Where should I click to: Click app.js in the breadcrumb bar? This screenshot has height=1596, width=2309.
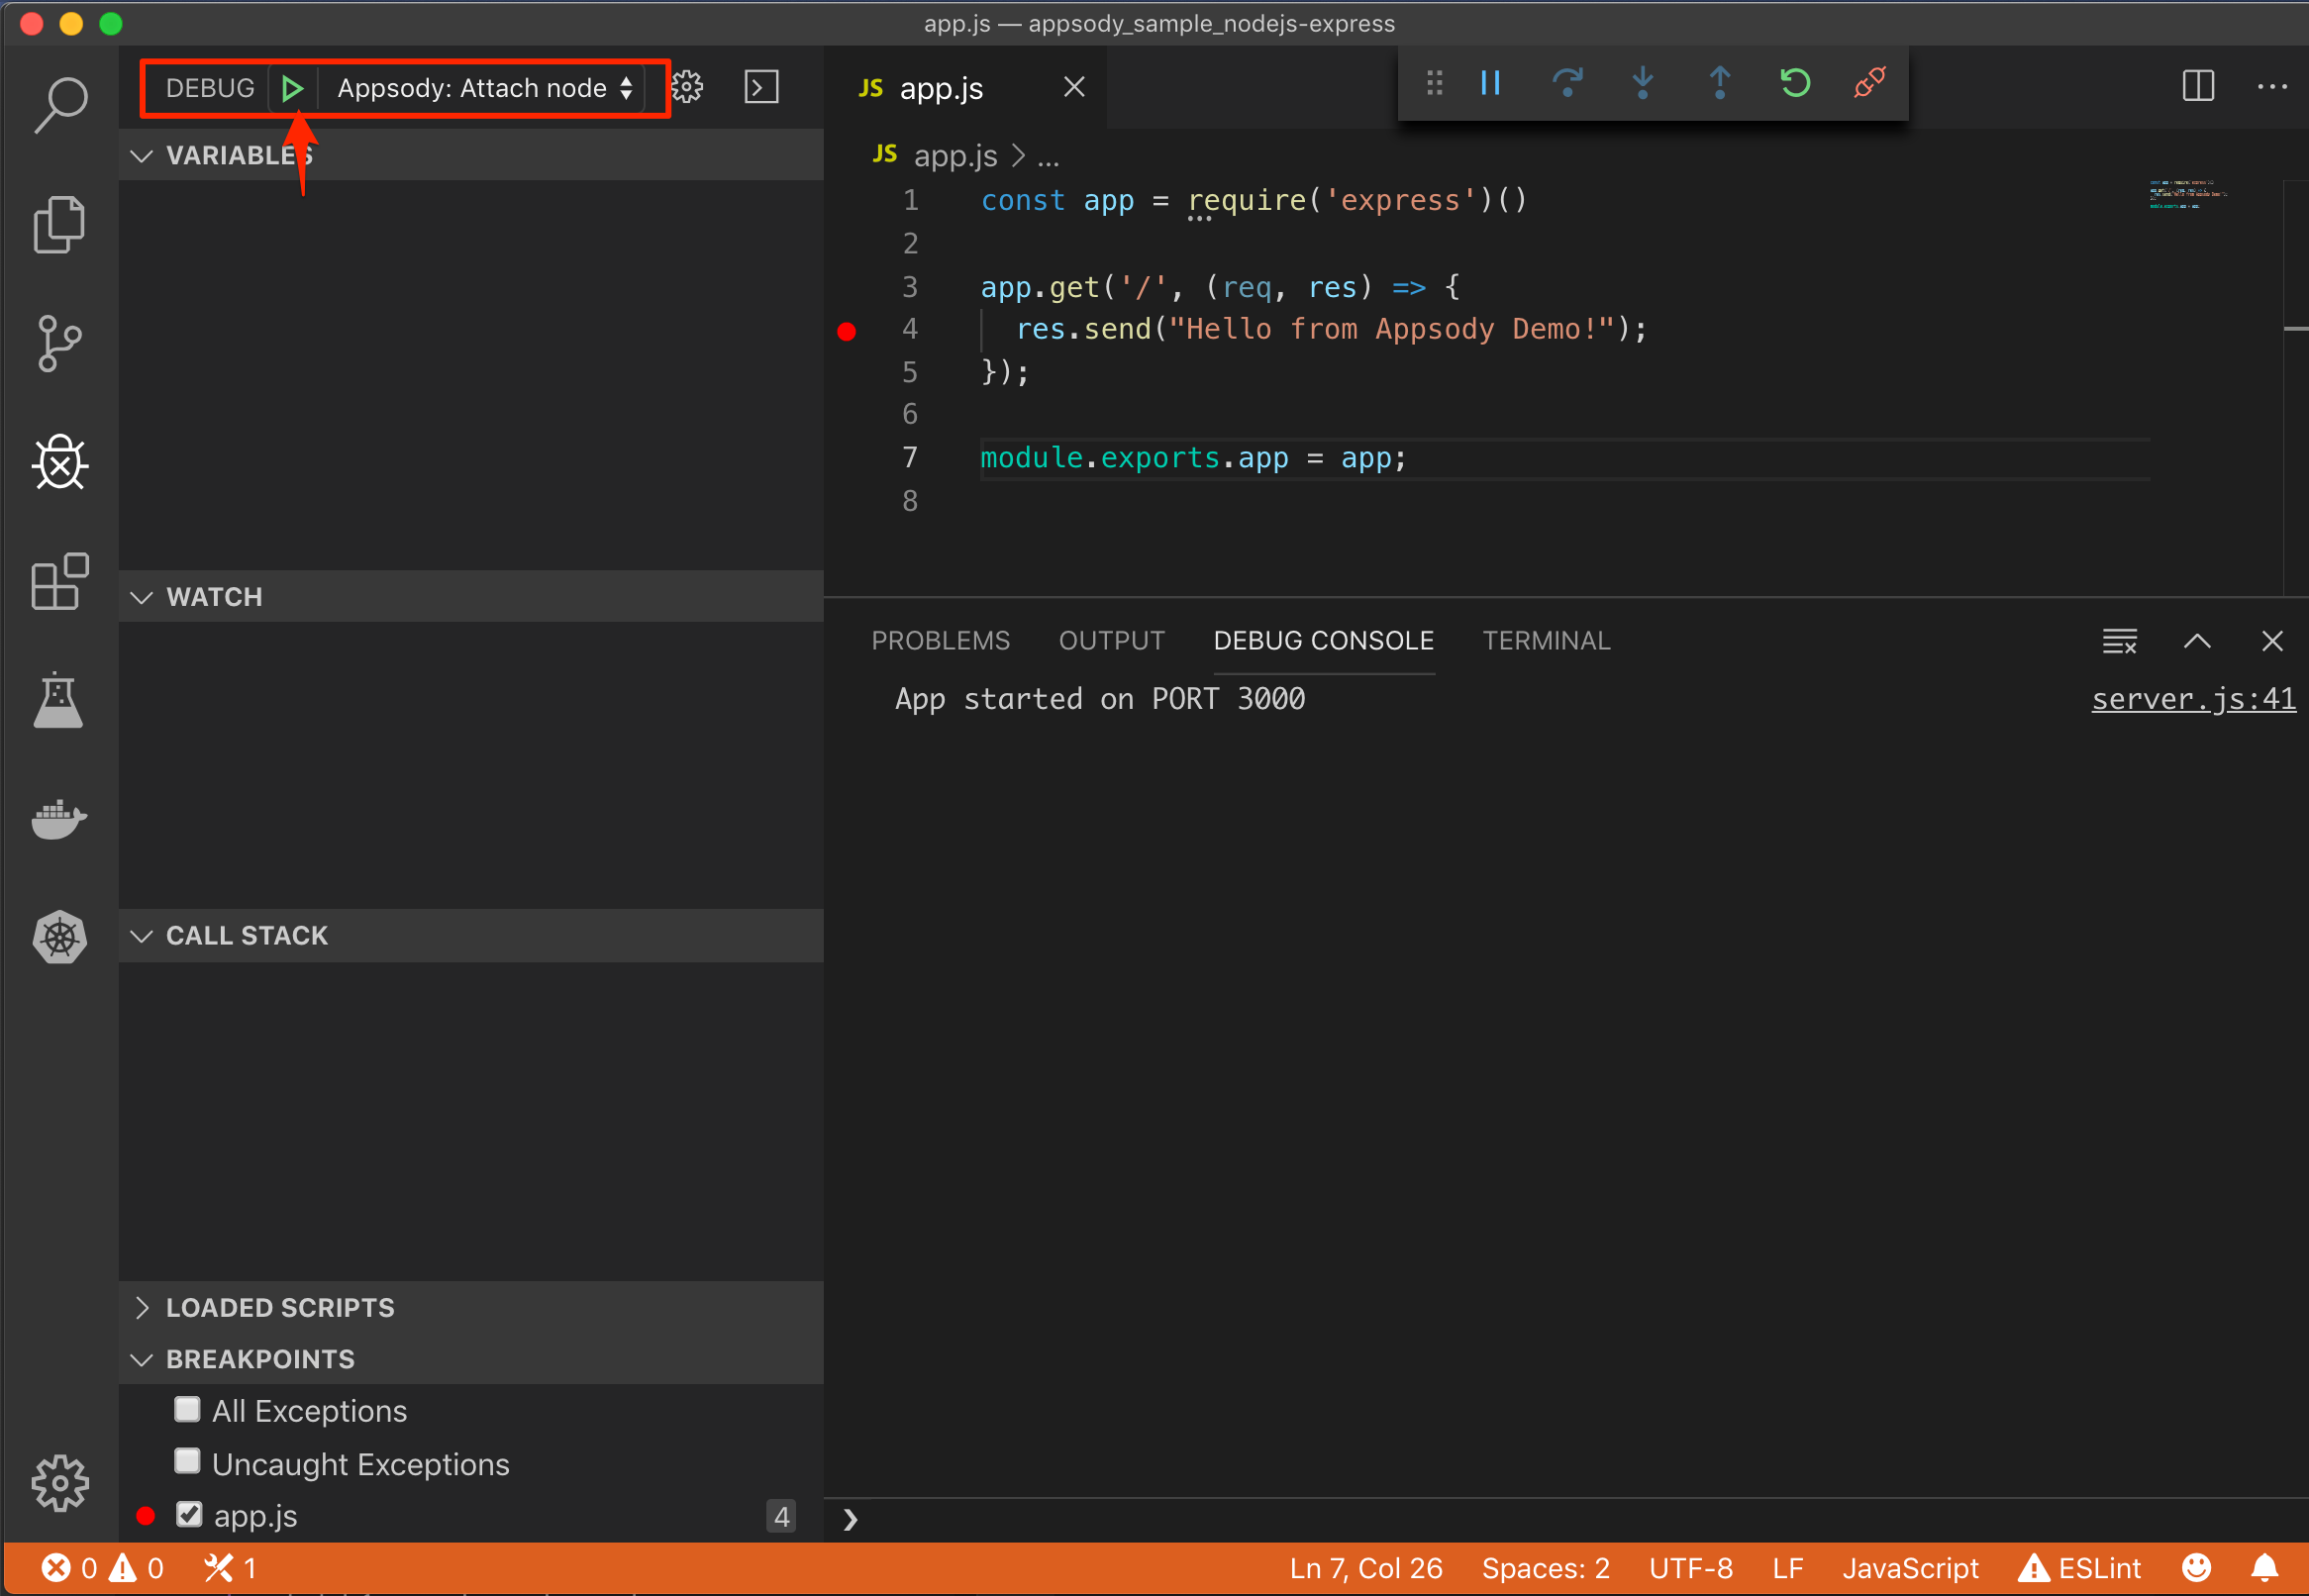pyautogui.click(x=955, y=156)
